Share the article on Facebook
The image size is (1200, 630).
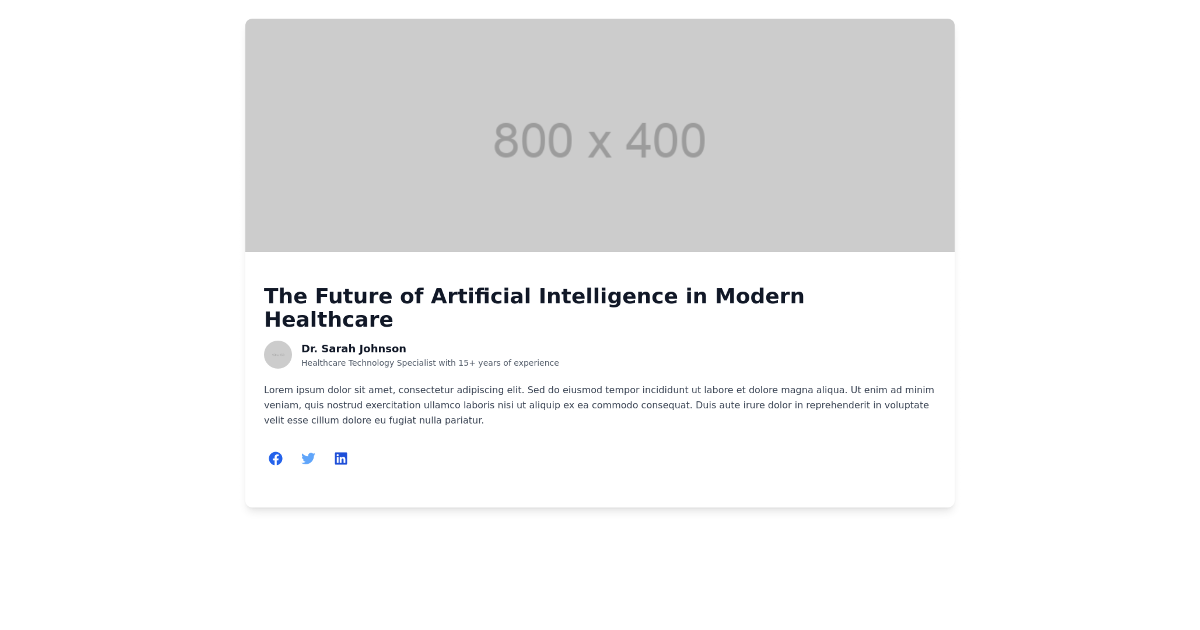(276, 459)
